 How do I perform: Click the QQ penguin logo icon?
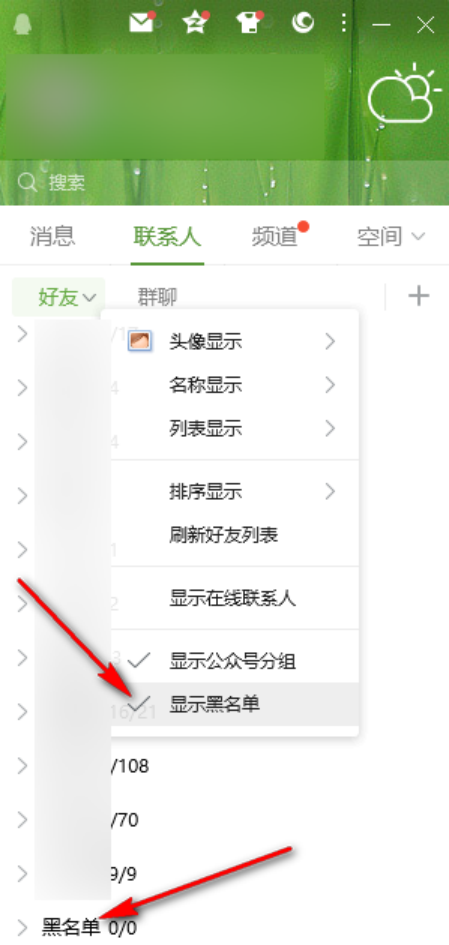coord(23,25)
